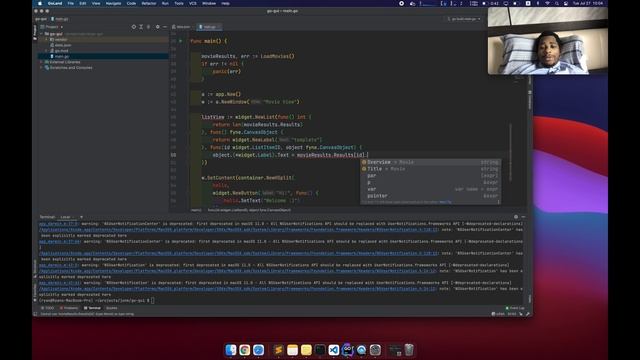Add a new terminal session with plus
Screen dimensions: 640x360
pos(81,217)
